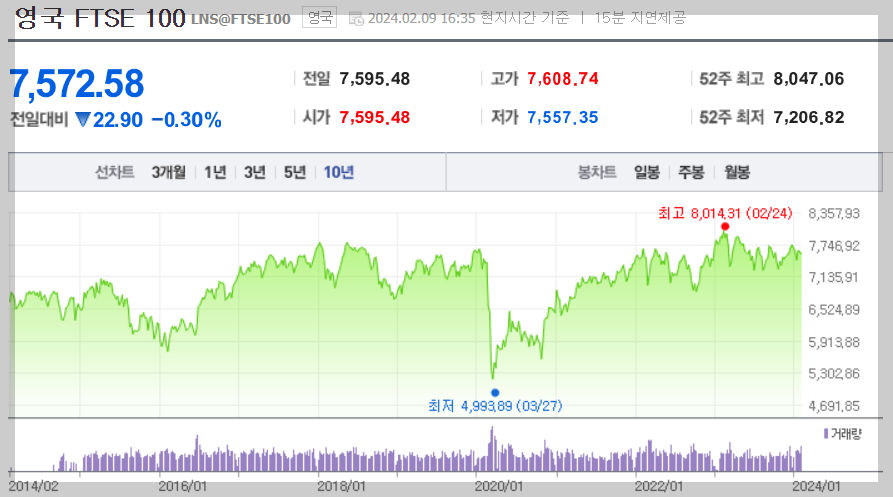893x497 pixels.
Task: Click the 52주 최저 value 7,206.82
Action: [809, 117]
